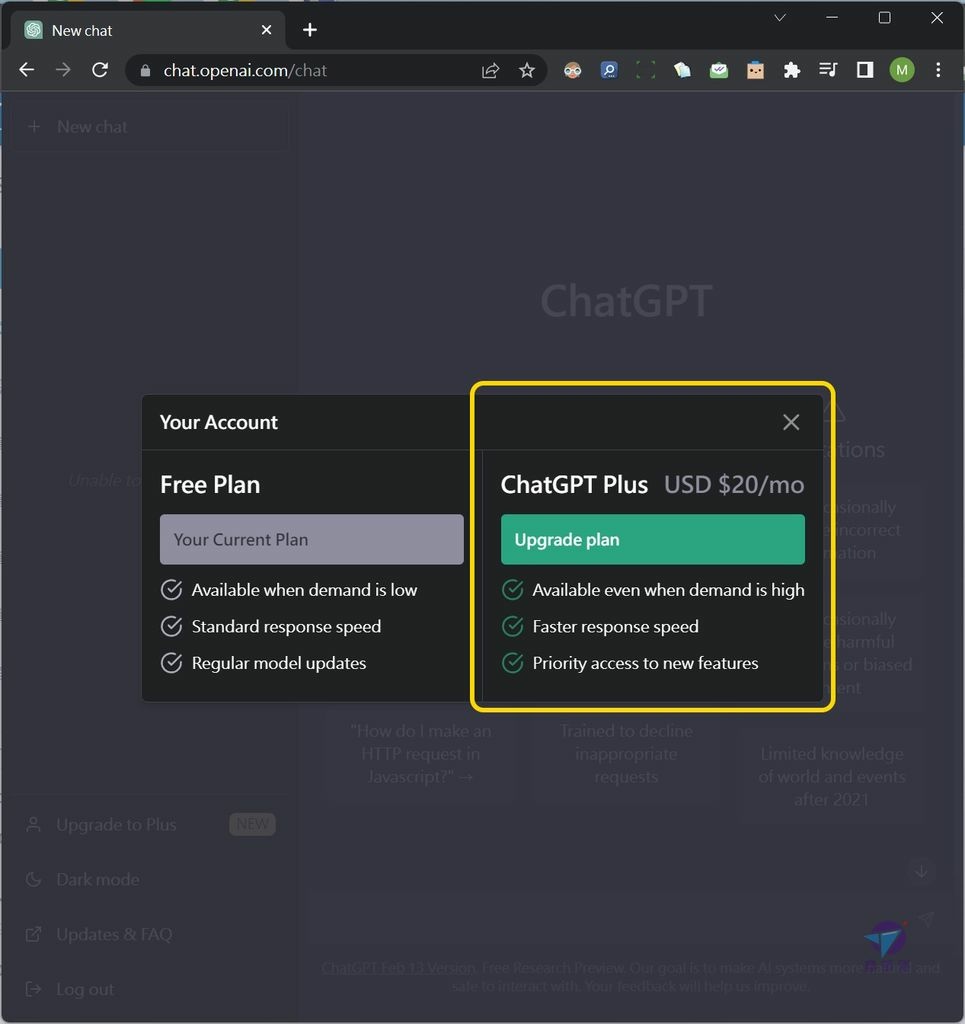Open the Extensions puzzle piece menu
The width and height of the screenshot is (965, 1024).
(792, 71)
